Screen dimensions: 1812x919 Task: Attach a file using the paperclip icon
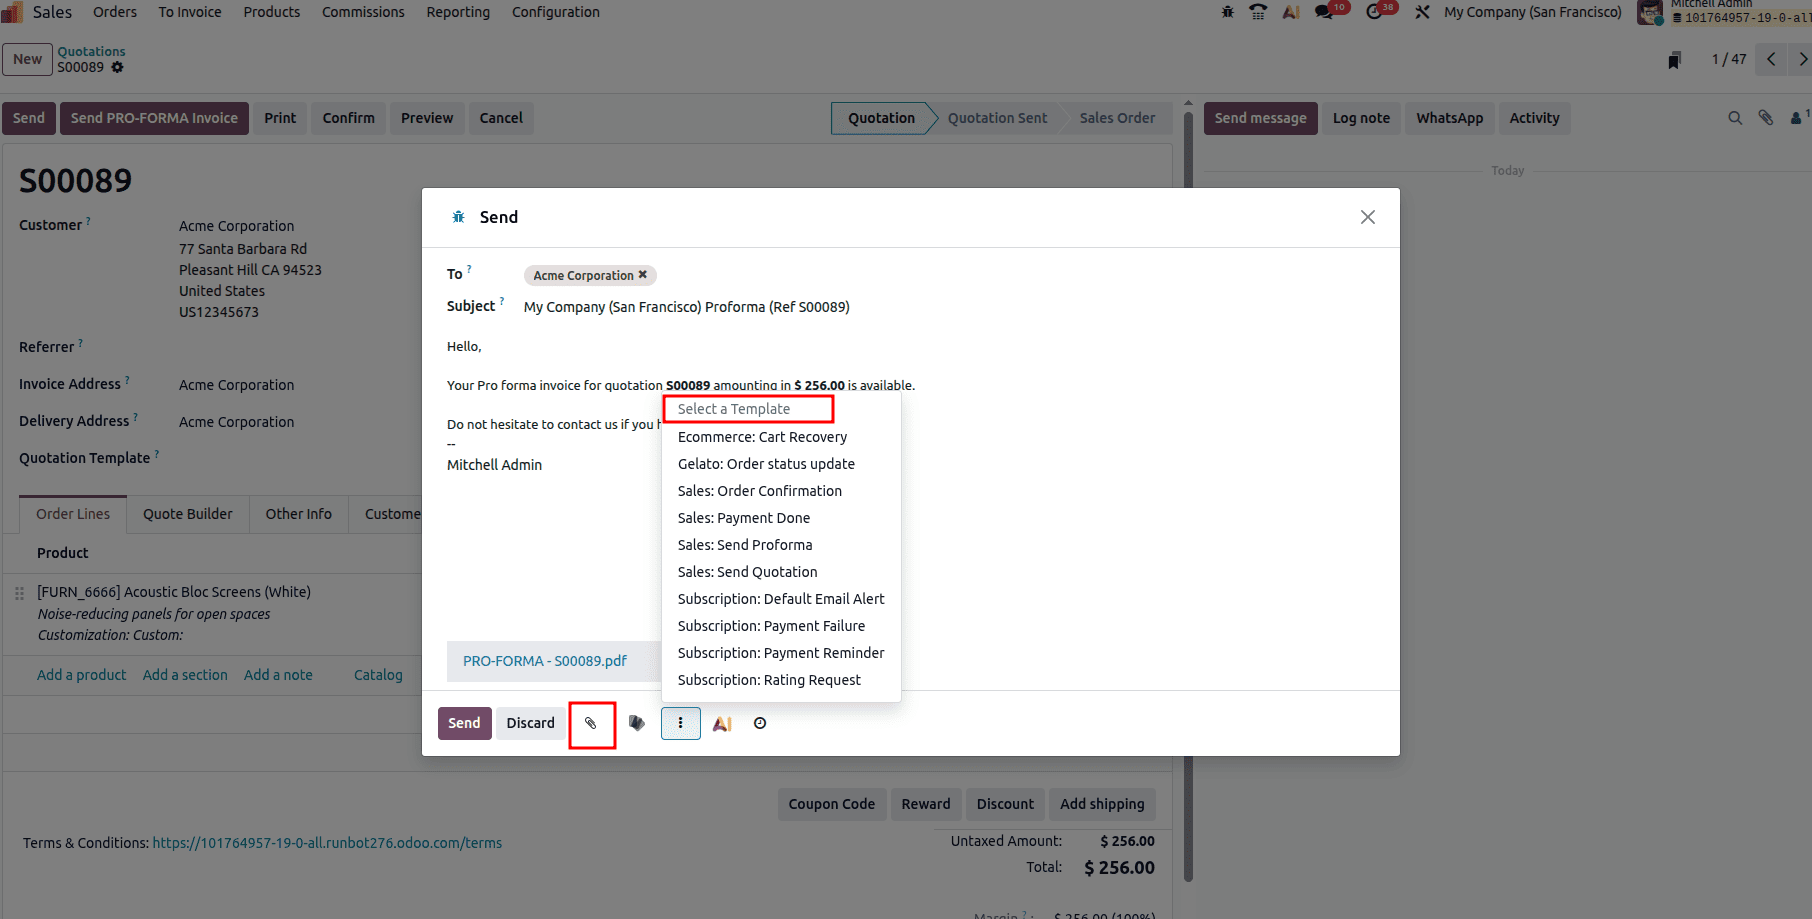pos(591,723)
